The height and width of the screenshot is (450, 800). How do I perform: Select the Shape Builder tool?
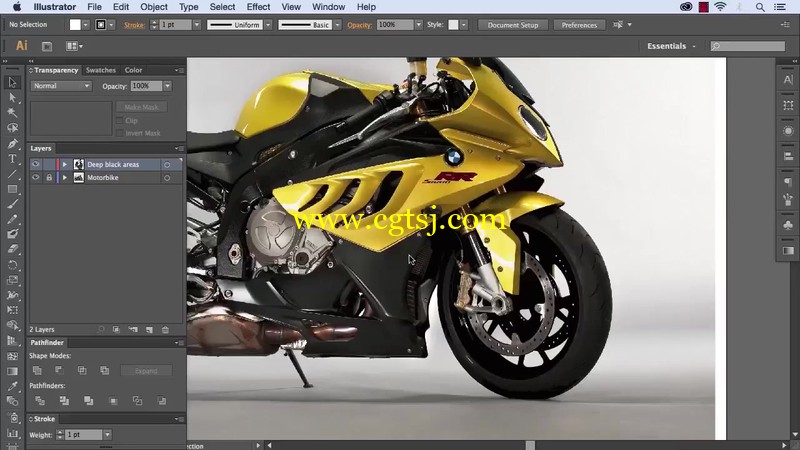coord(12,326)
